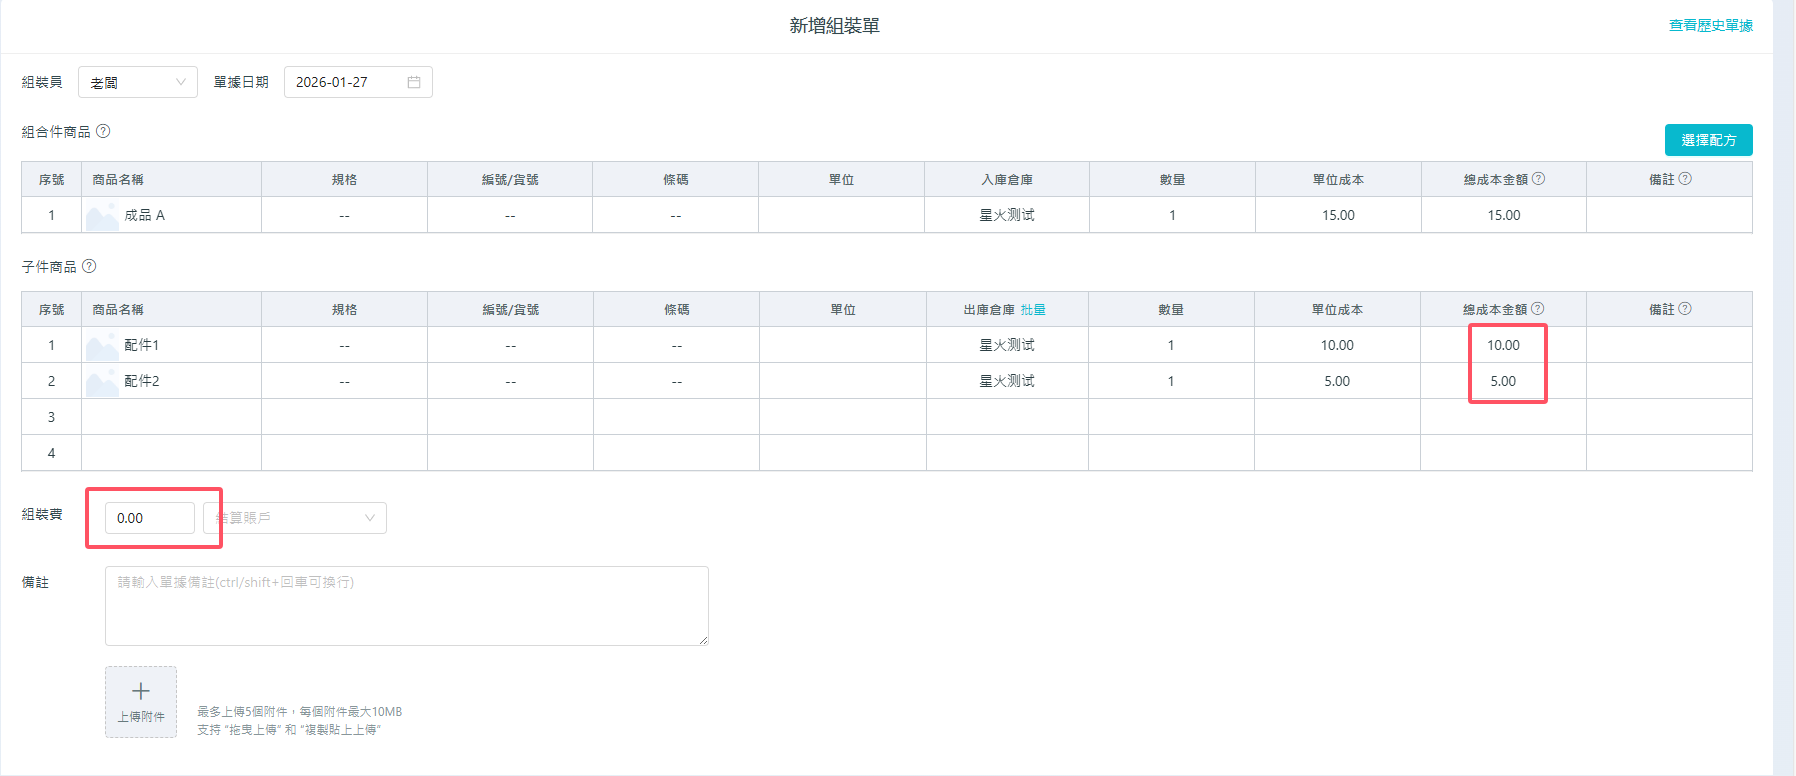Click empty 商品名稱 cell in row 3
Image resolution: width=1796 pixels, height=776 pixels.
[171, 417]
